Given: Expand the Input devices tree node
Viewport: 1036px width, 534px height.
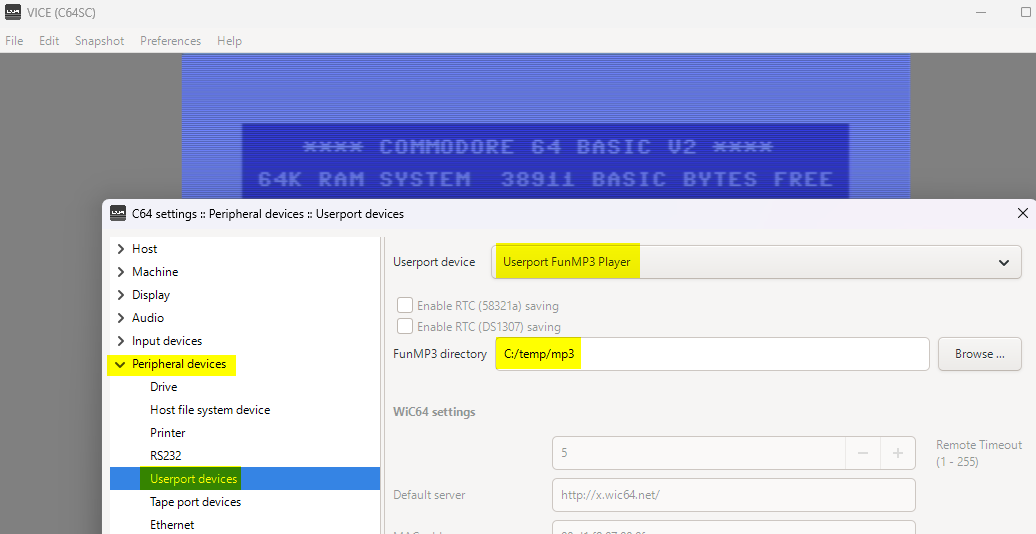Looking at the screenshot, I should tap(120, 341).
